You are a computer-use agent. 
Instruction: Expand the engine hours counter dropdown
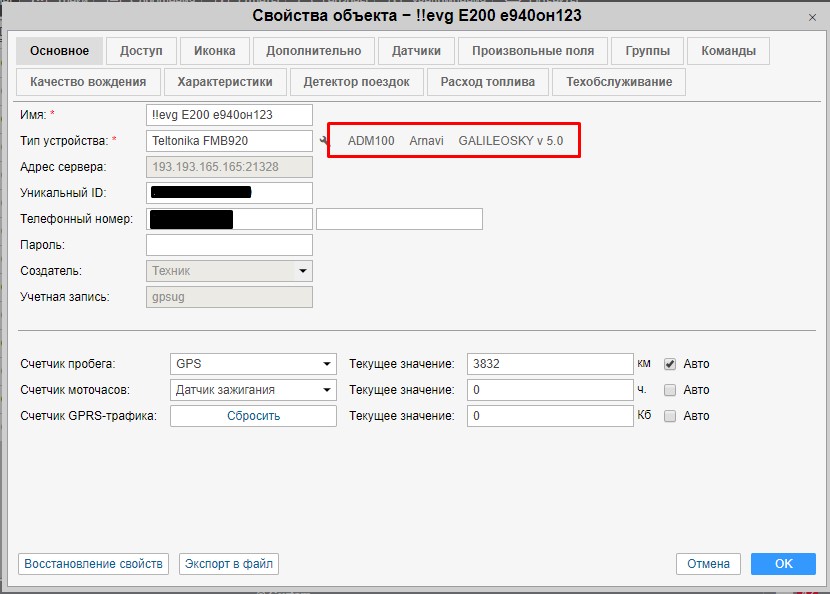click(253, 390)
